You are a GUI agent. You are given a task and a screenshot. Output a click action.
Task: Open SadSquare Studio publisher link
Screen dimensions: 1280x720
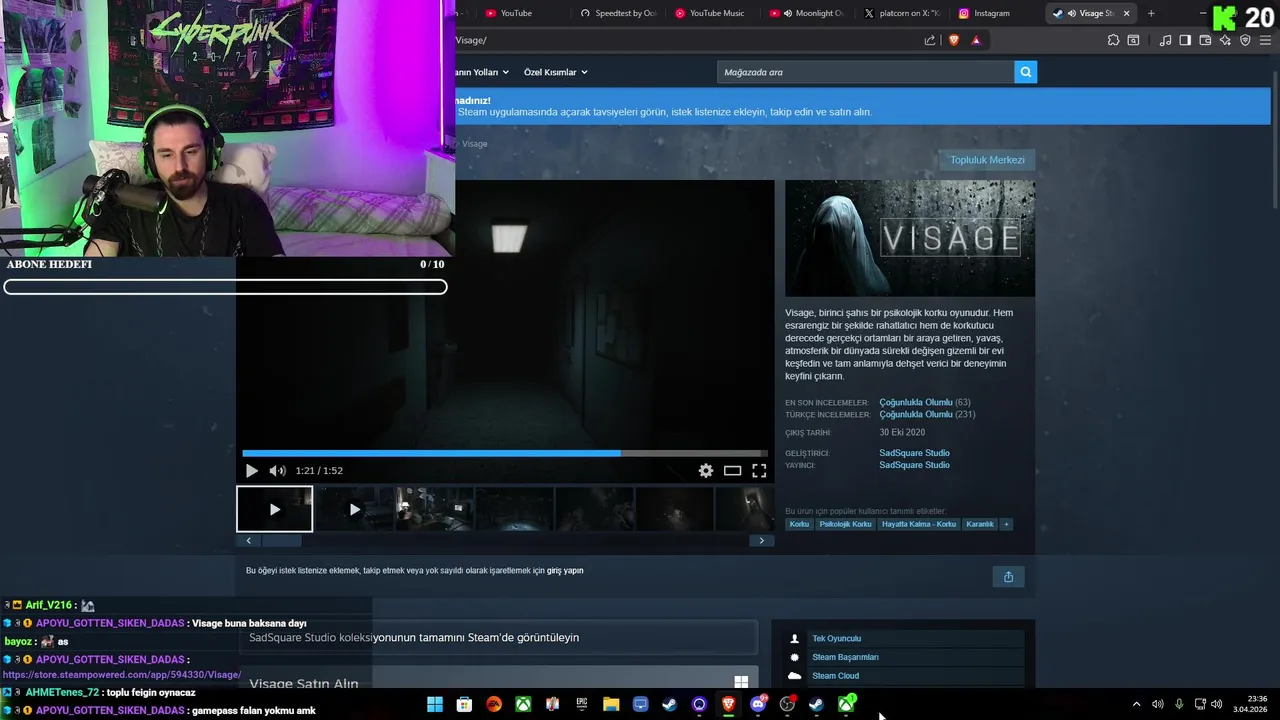coord(914,465)
